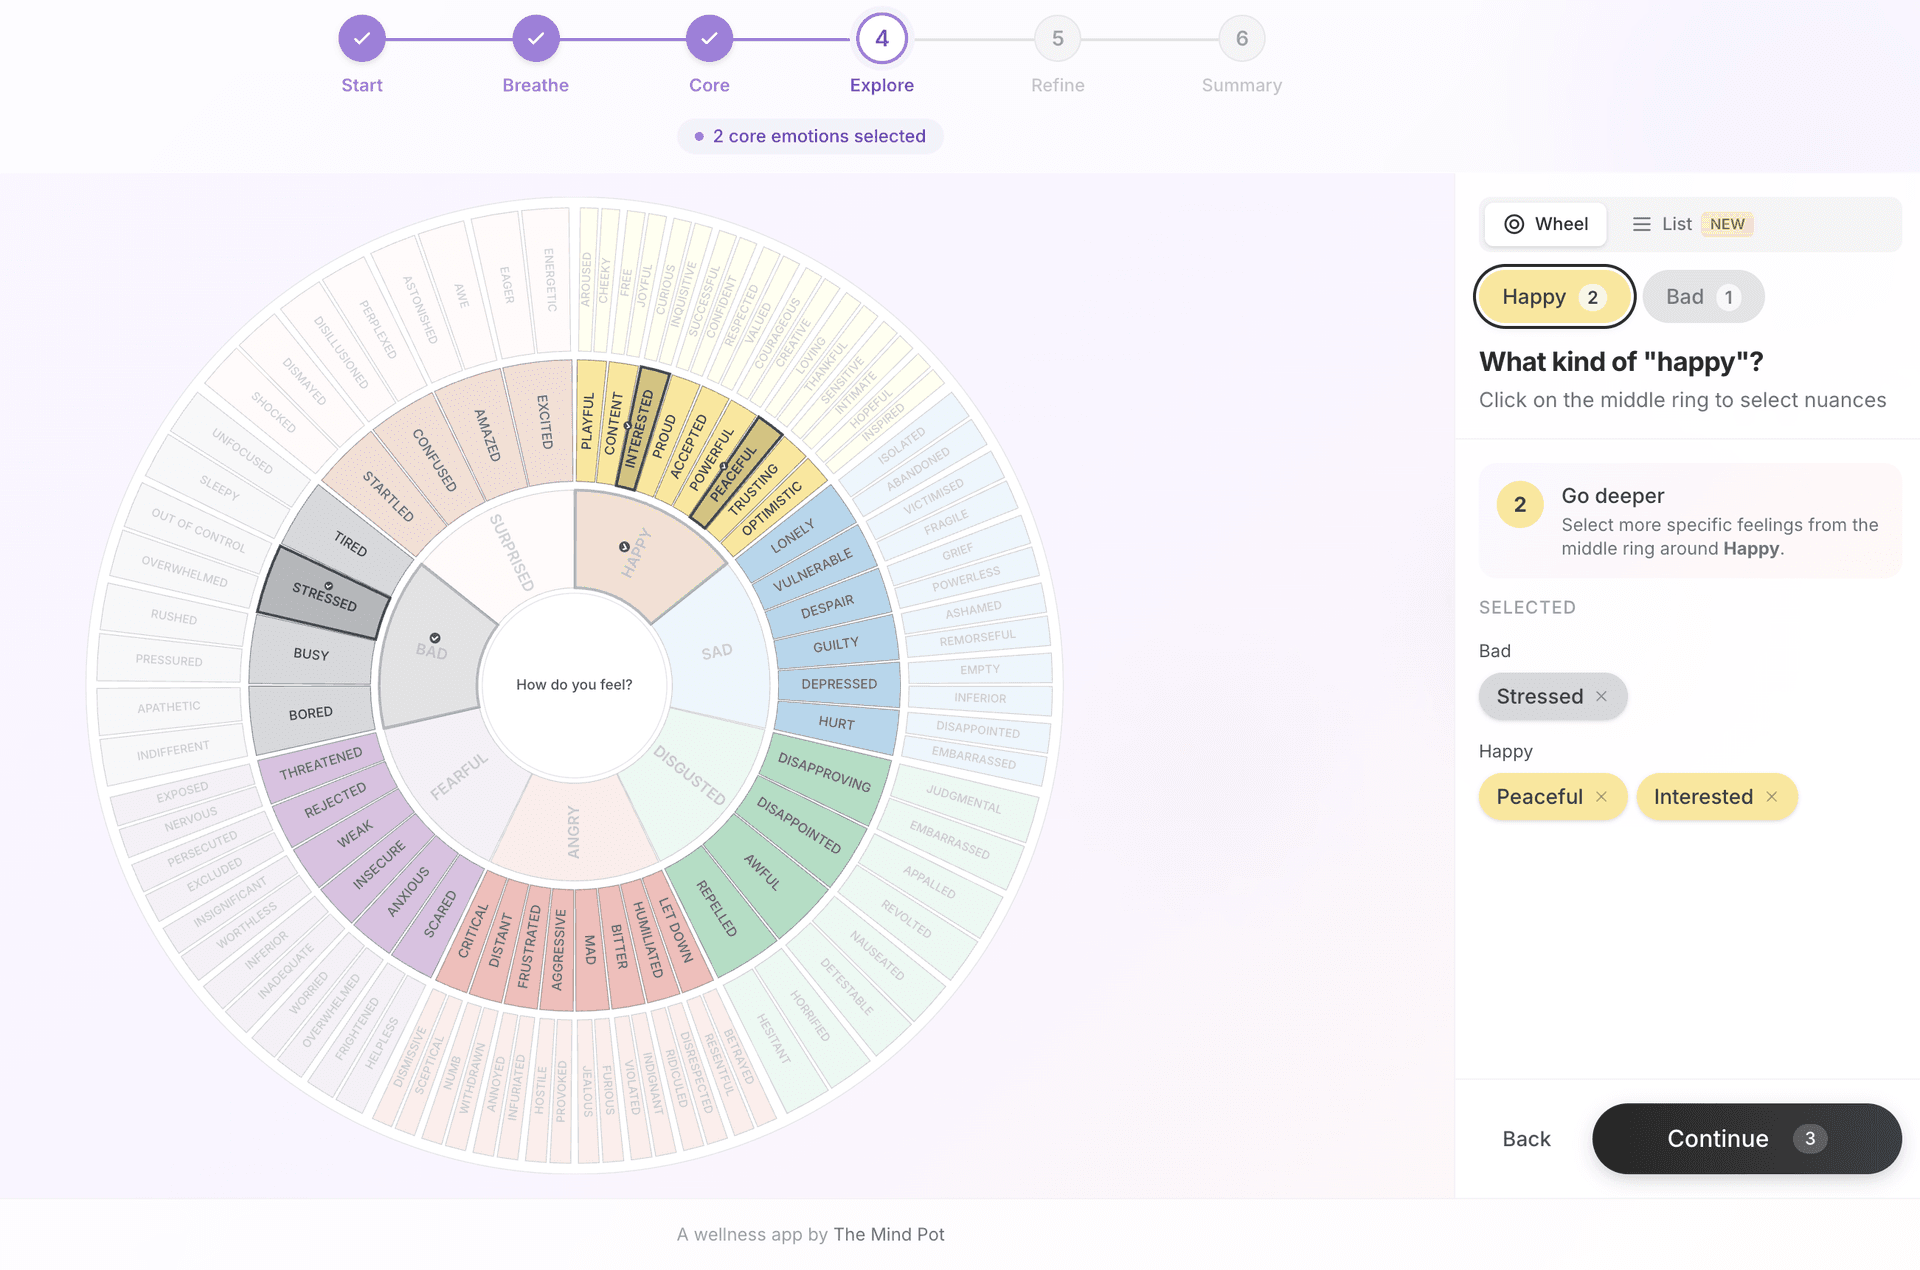The height and width of the screenshot is (1270, 1920).
Task: Deselect the INTERESTED wheel segment
Action: (x=638, y=428)
